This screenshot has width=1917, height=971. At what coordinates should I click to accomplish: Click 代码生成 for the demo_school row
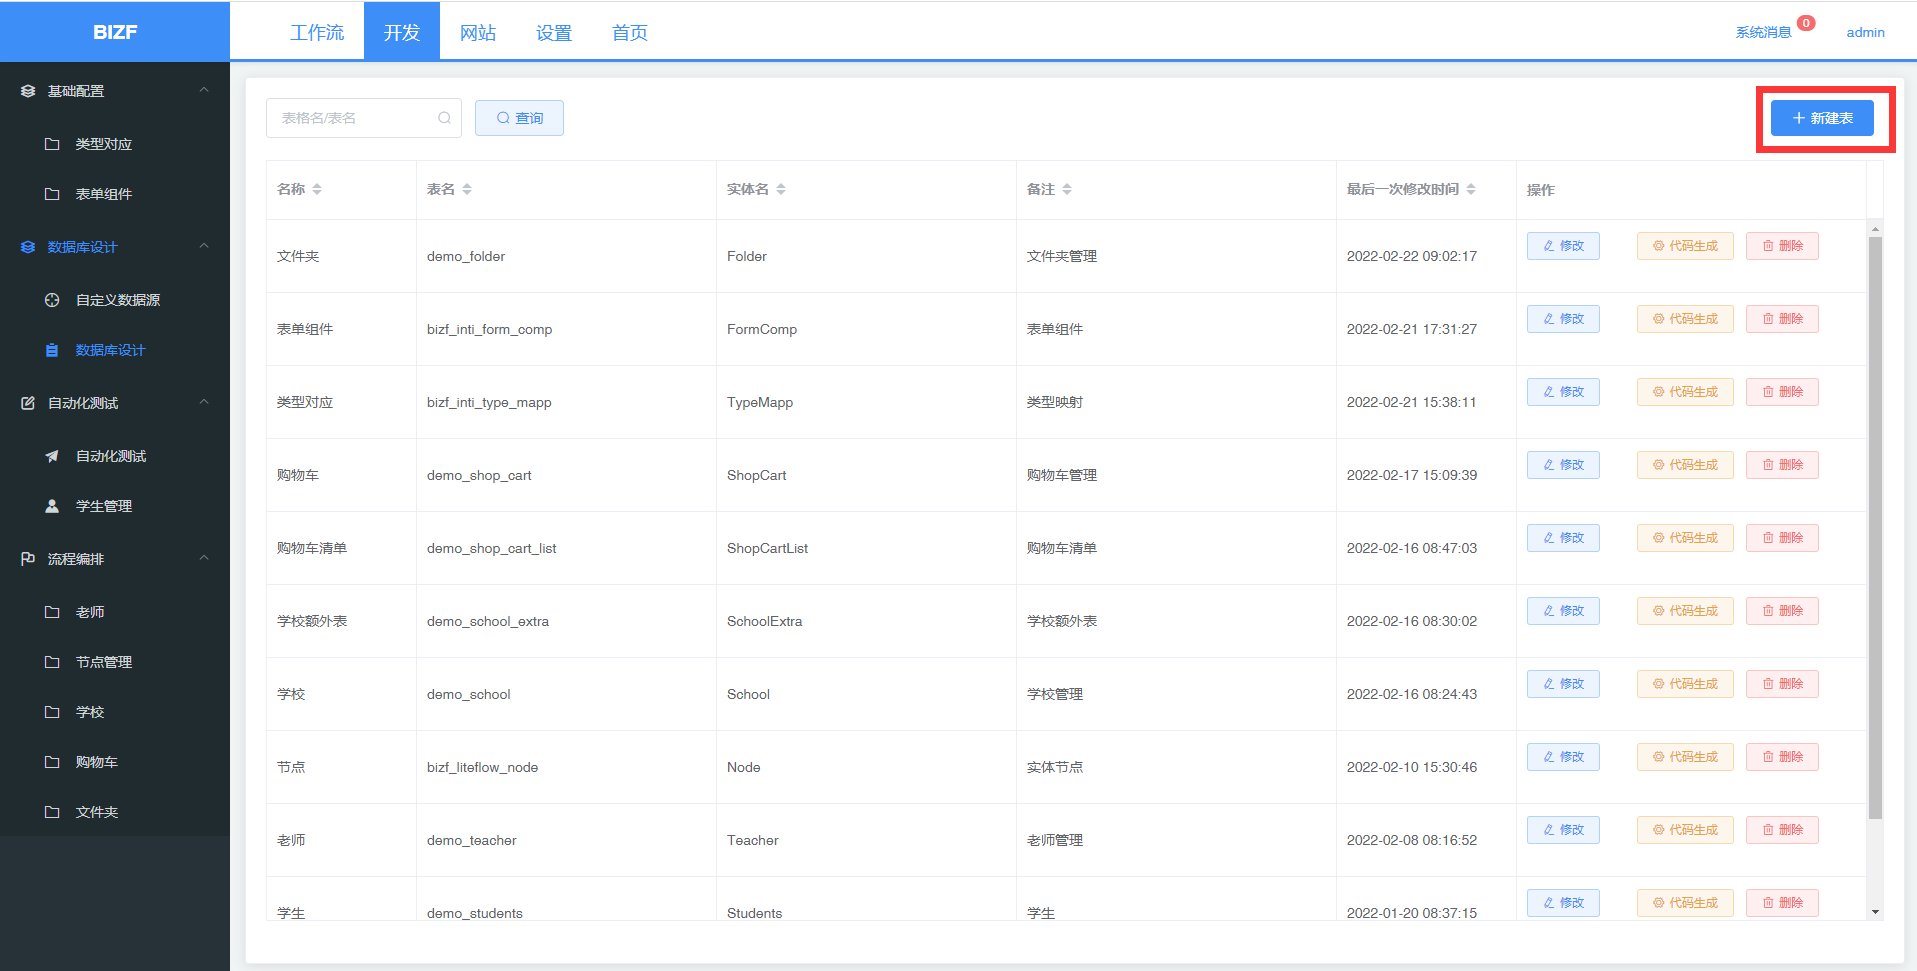coord(1685,684)
